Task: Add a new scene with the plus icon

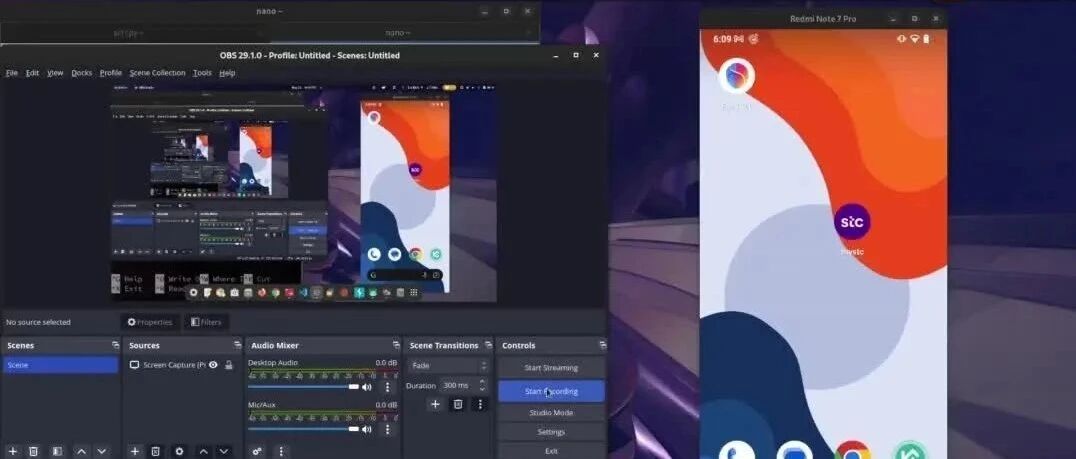Action: (13, 451)
